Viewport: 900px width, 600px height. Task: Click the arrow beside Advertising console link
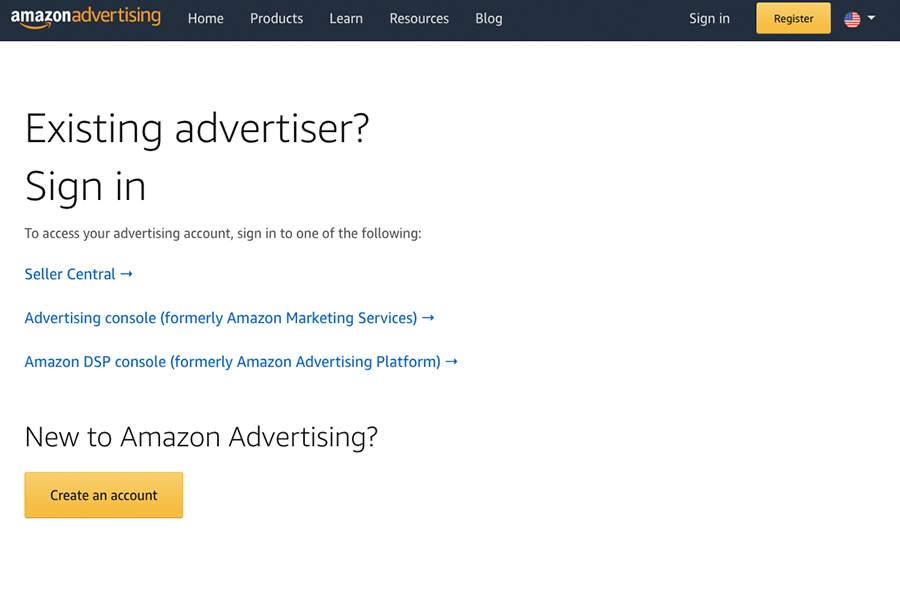(429, 318)
